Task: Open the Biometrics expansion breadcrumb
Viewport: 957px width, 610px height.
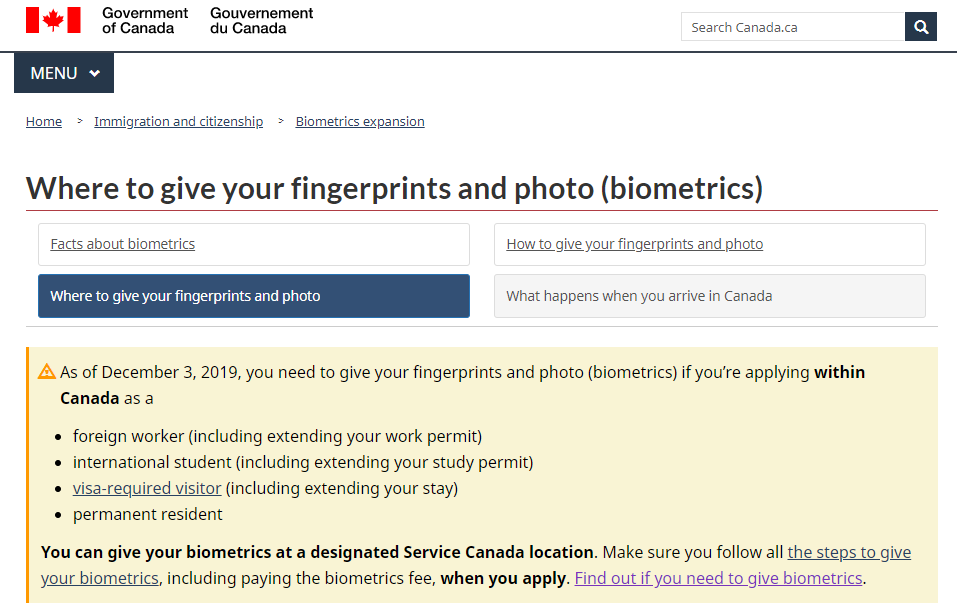Action: point(360,121)
